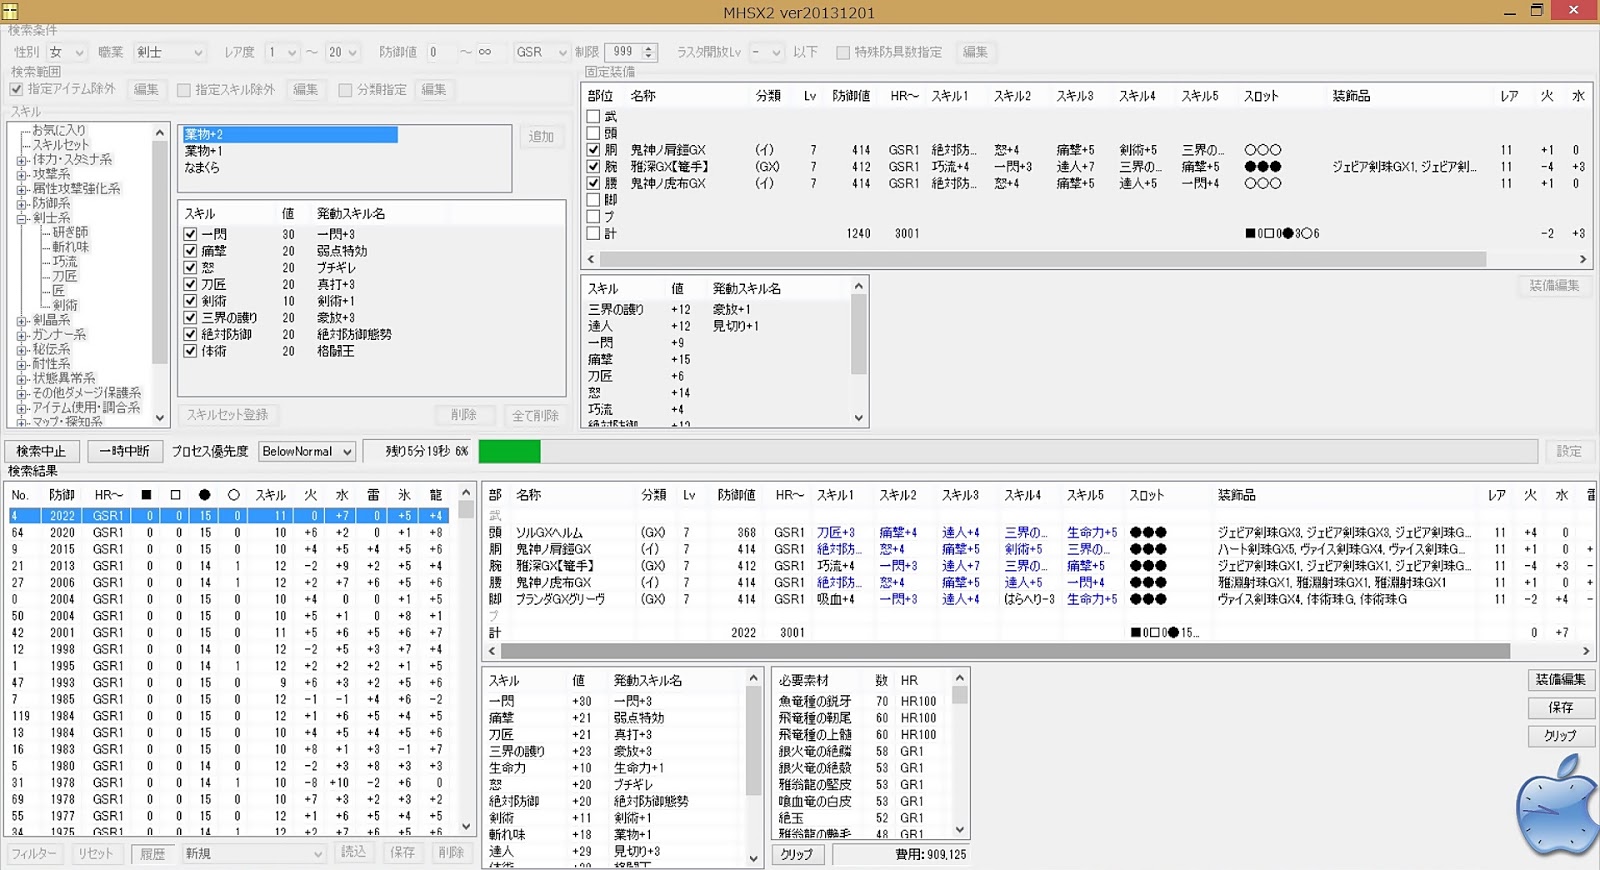Select 研ぎ師 in the skill tree
1600x870 pixels.
coord(70,232)
